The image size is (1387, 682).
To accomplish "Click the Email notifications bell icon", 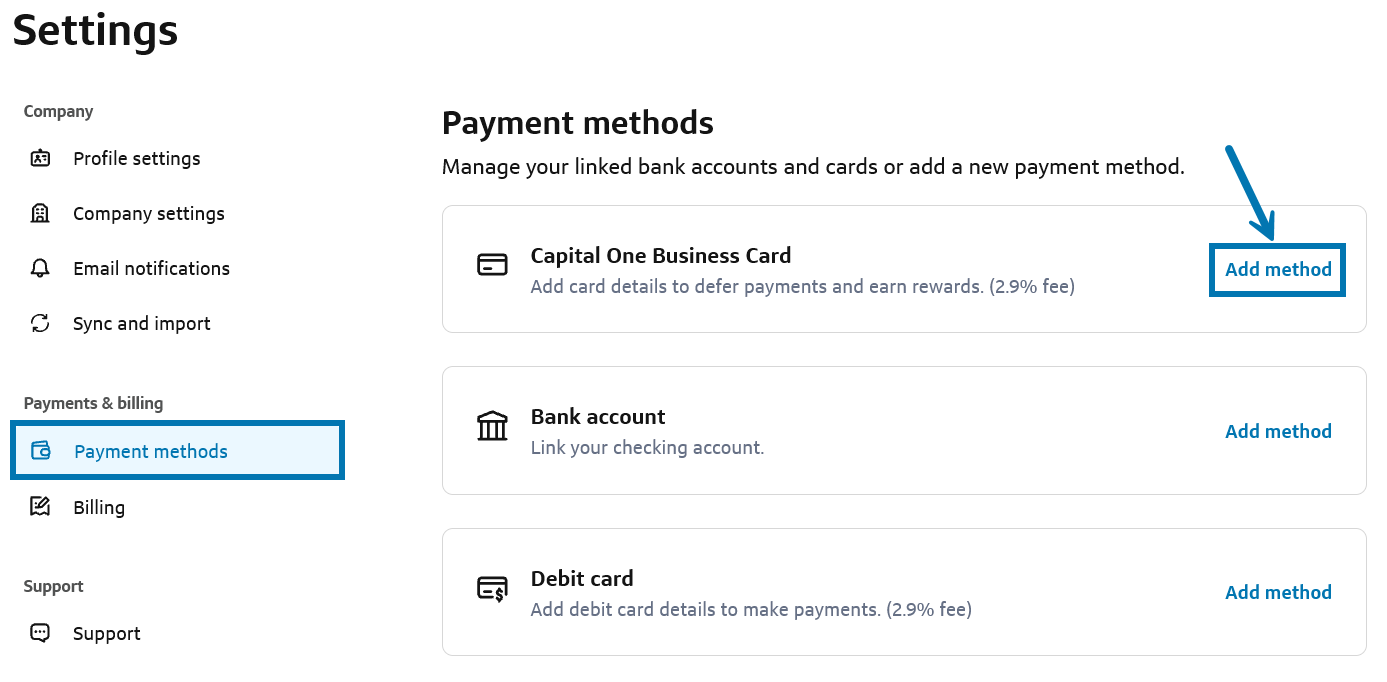I will 40,269.
